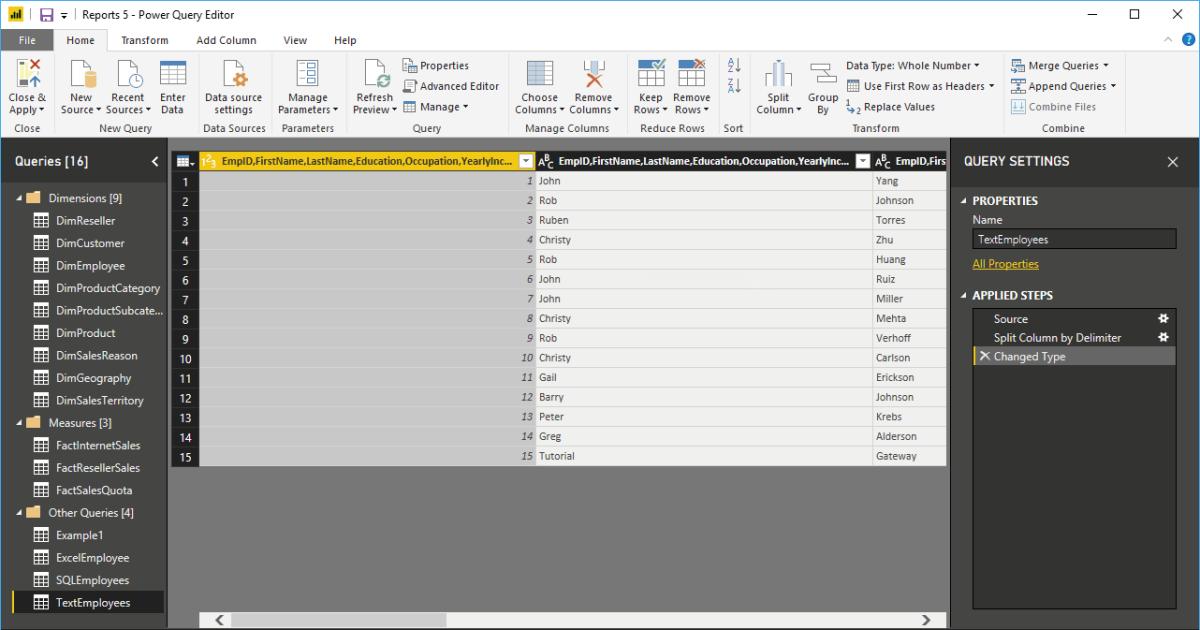Select the Split Column by Delimiter step
Image resolution: width=1200 pixels, height=630 pixels.
(x=1057, y=338)
